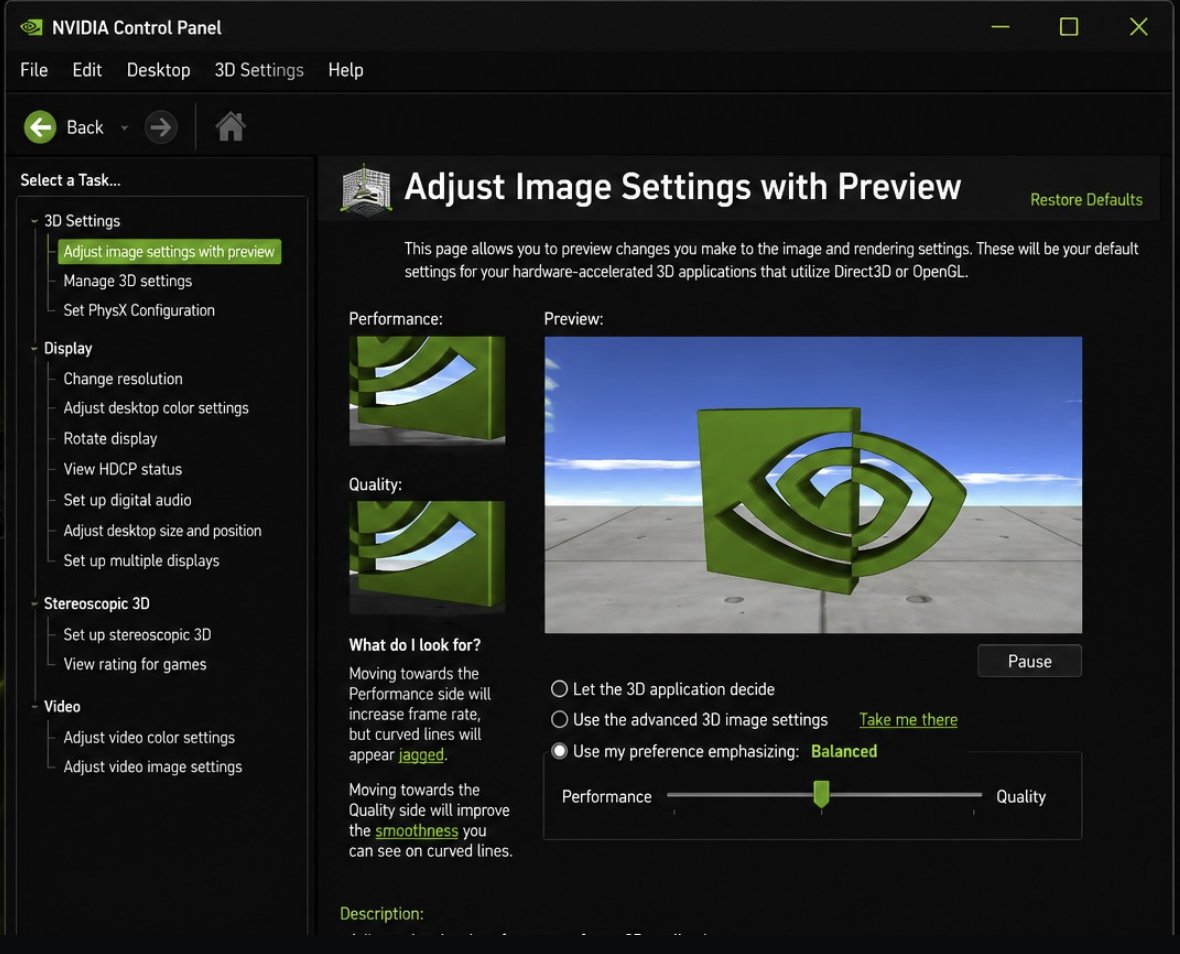
Task: Collapse the Video tree group
Action: pos(34,706)
